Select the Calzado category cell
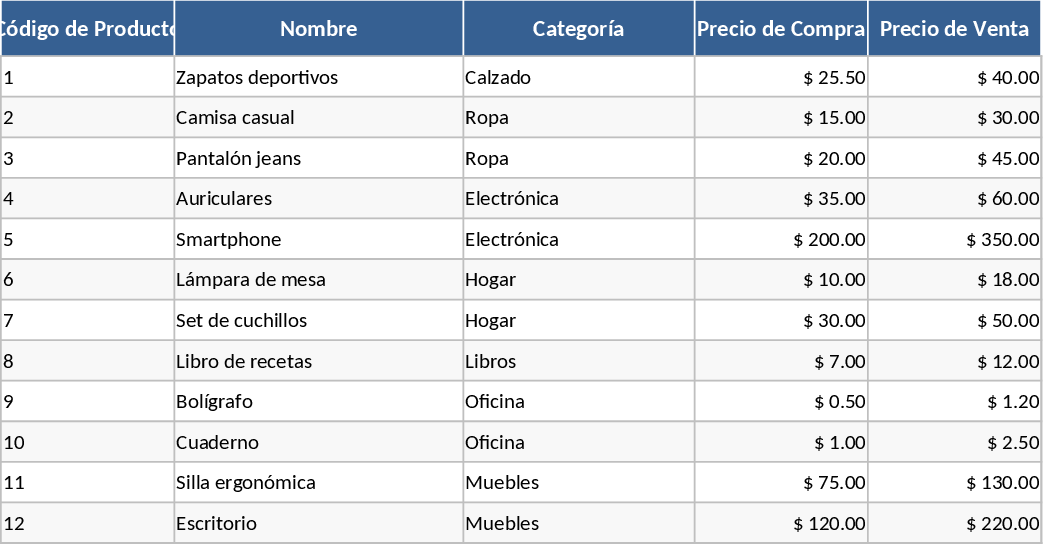 point(498,78)
